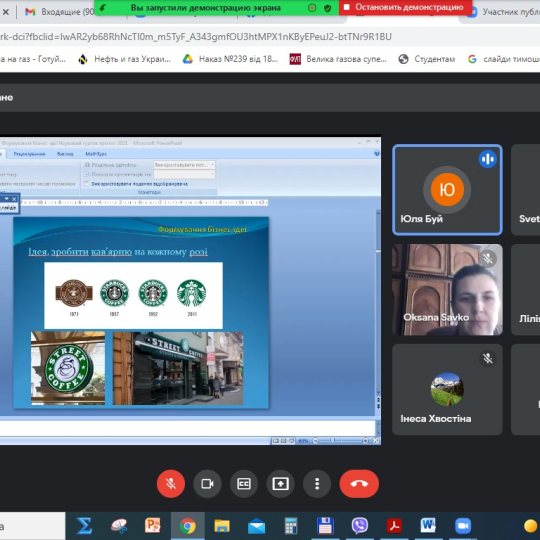Turn on camera in Meet
Image resolution: width=540 pixels, height=540 pixels.
207,484
